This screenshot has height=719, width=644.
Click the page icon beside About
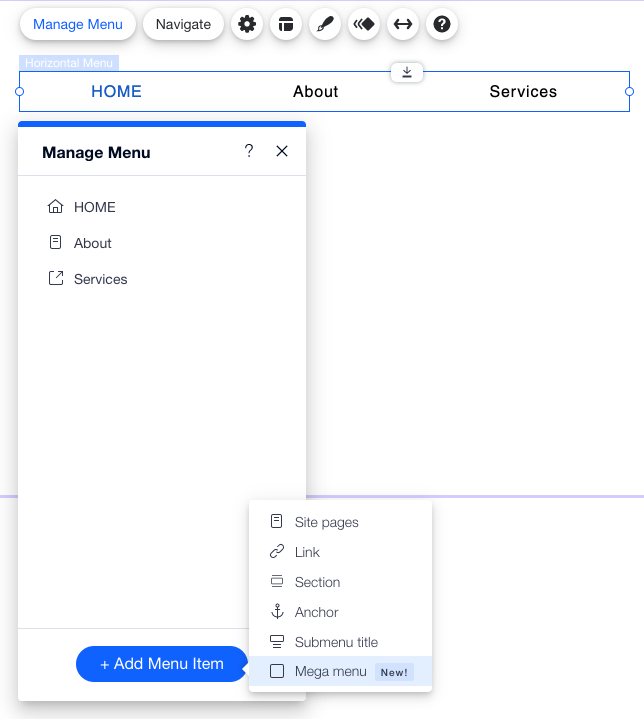[x=56, y=242]
